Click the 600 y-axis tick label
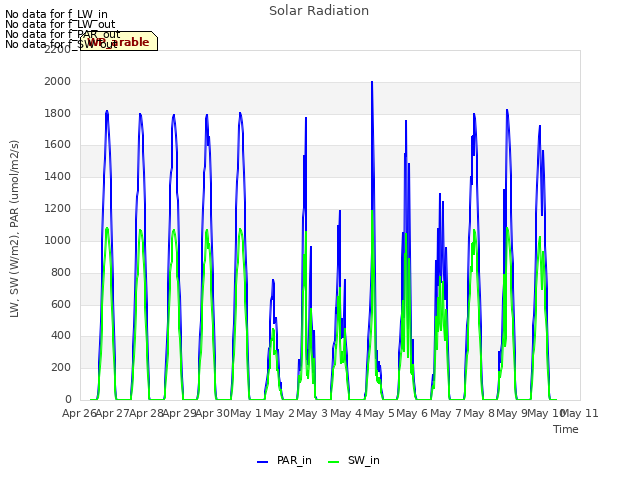 tap(61, 304)
